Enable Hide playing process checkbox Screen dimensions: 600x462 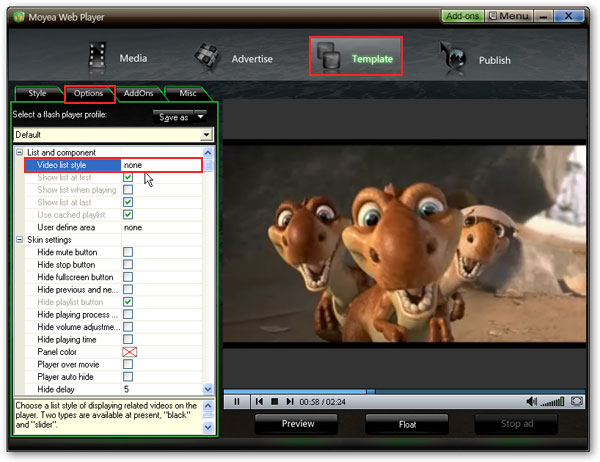click(128, 314)
